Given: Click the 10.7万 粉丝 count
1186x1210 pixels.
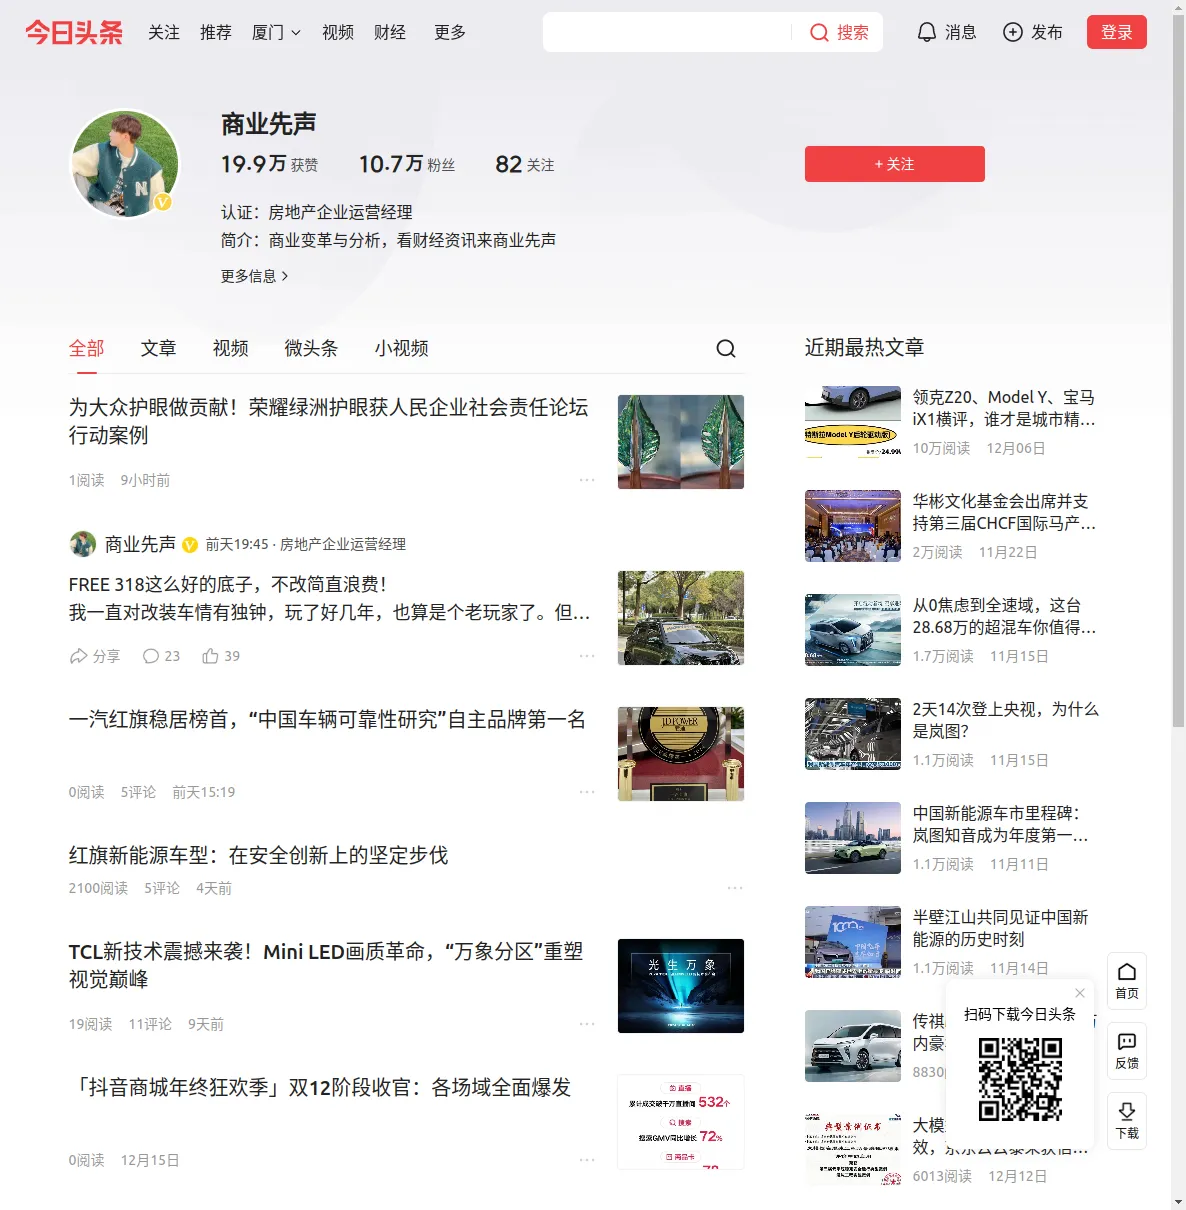Looking at the screenshot, I should pos(407,164).
